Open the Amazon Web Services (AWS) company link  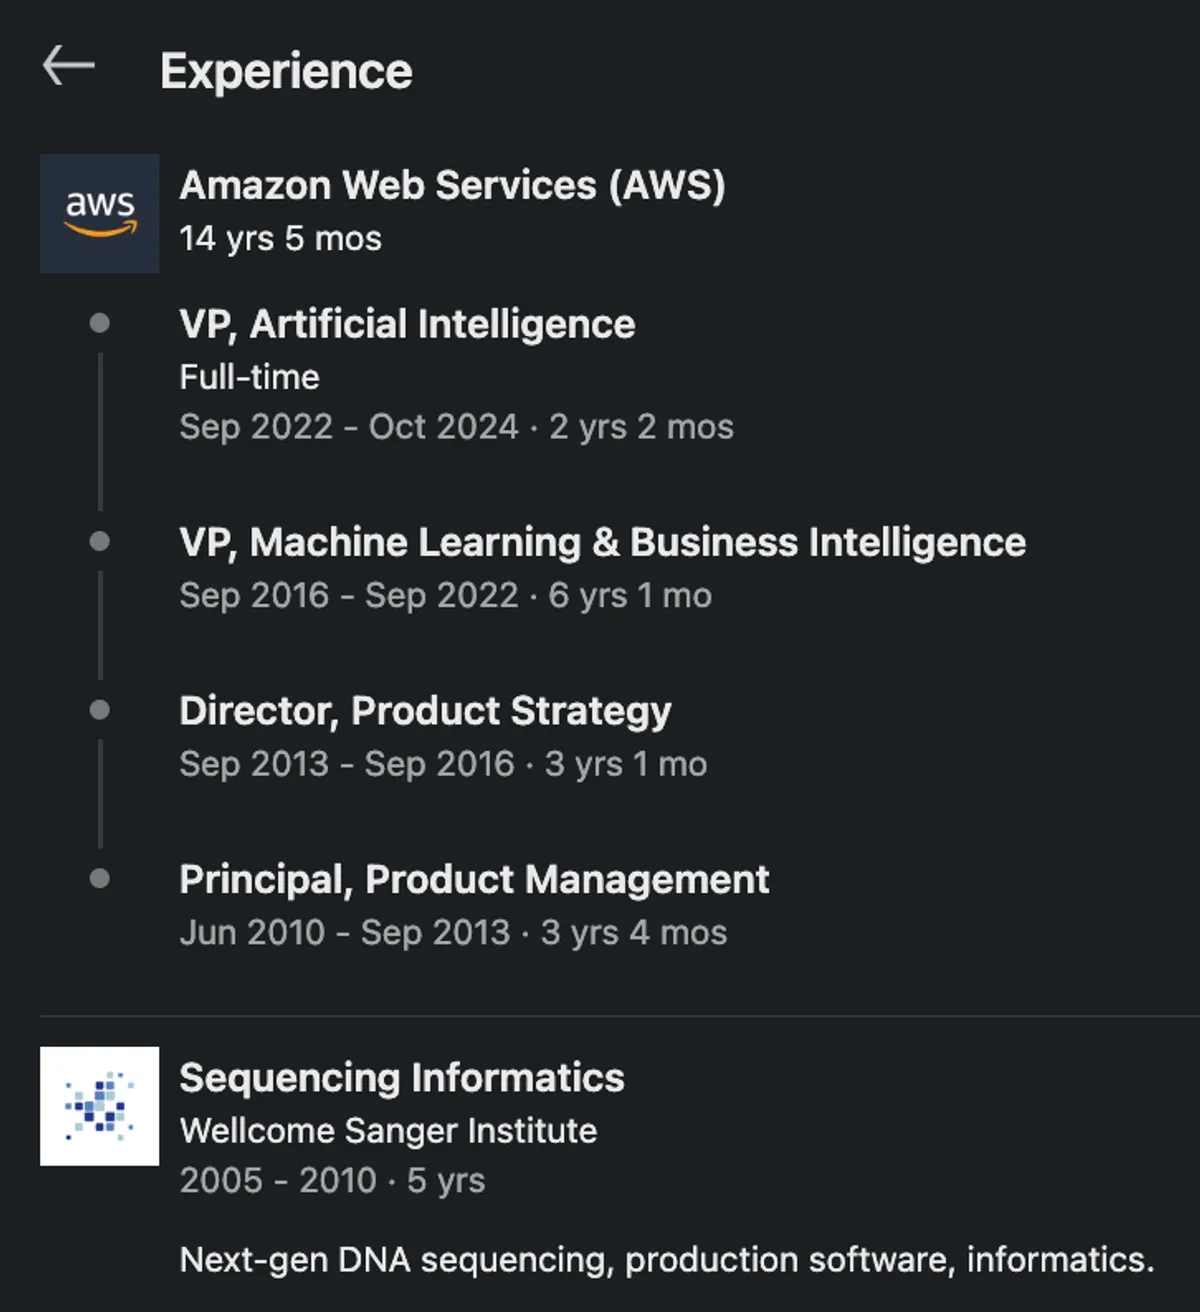452,185
